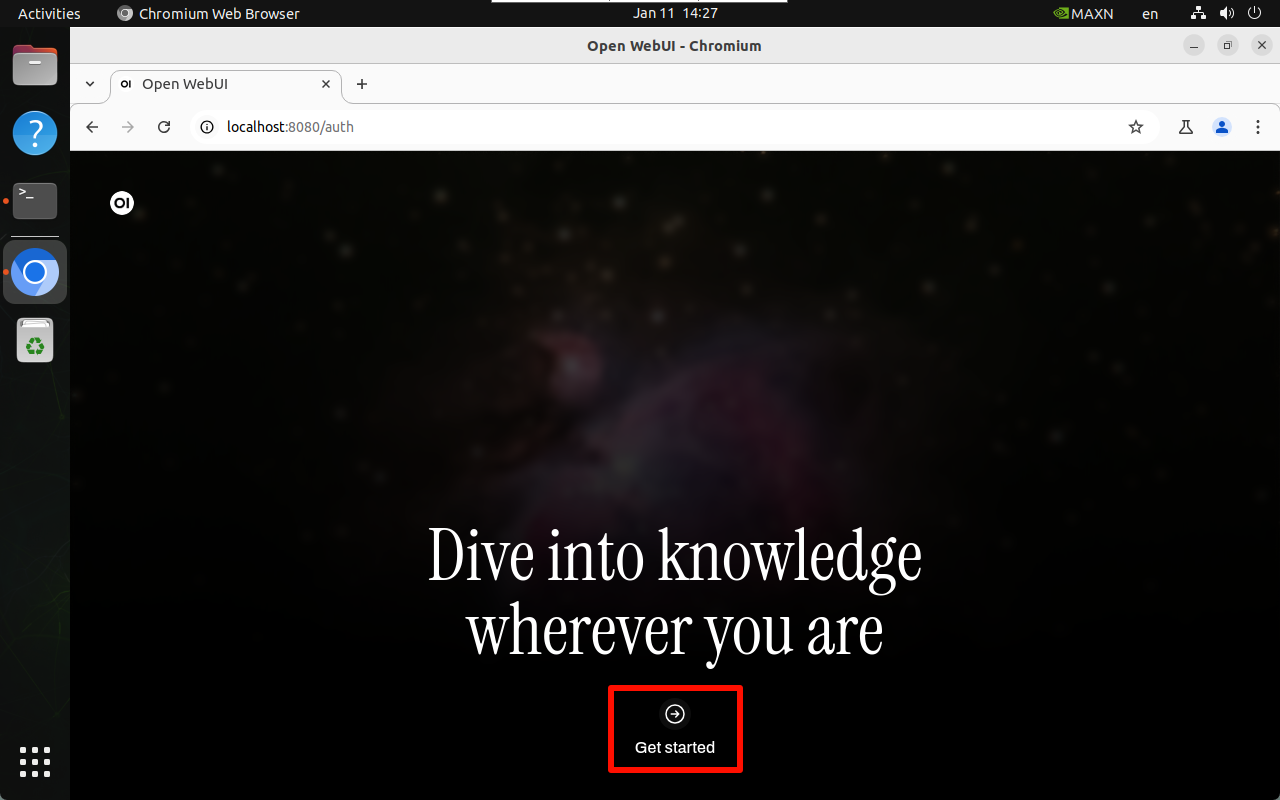This screenshot has height=800, width=1280.
Task: Open the Terminal from the dock
Action: (x=34, y=200)
